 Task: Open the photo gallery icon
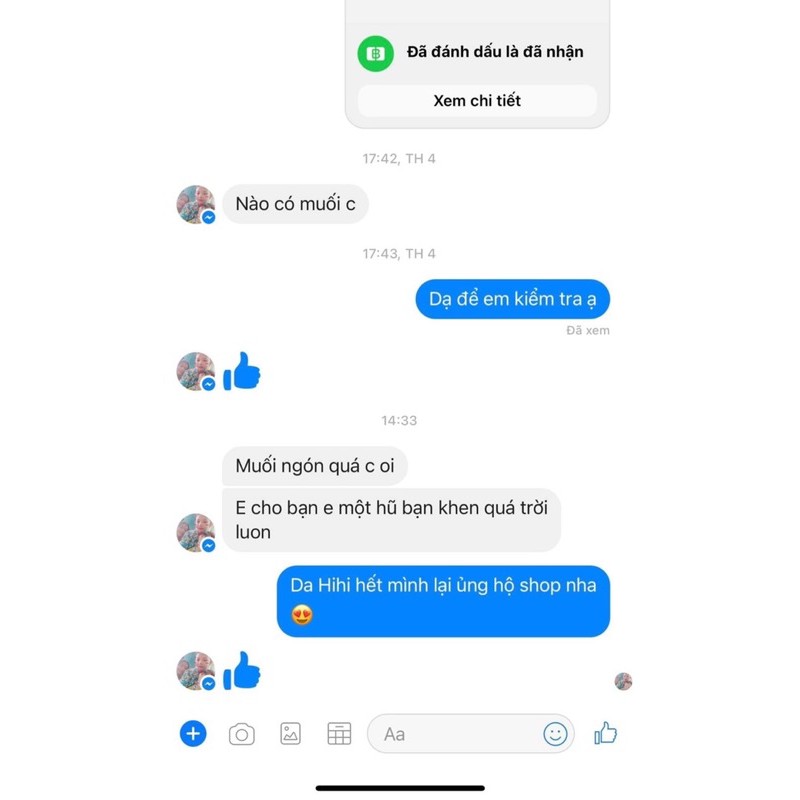tap(290, 734)
